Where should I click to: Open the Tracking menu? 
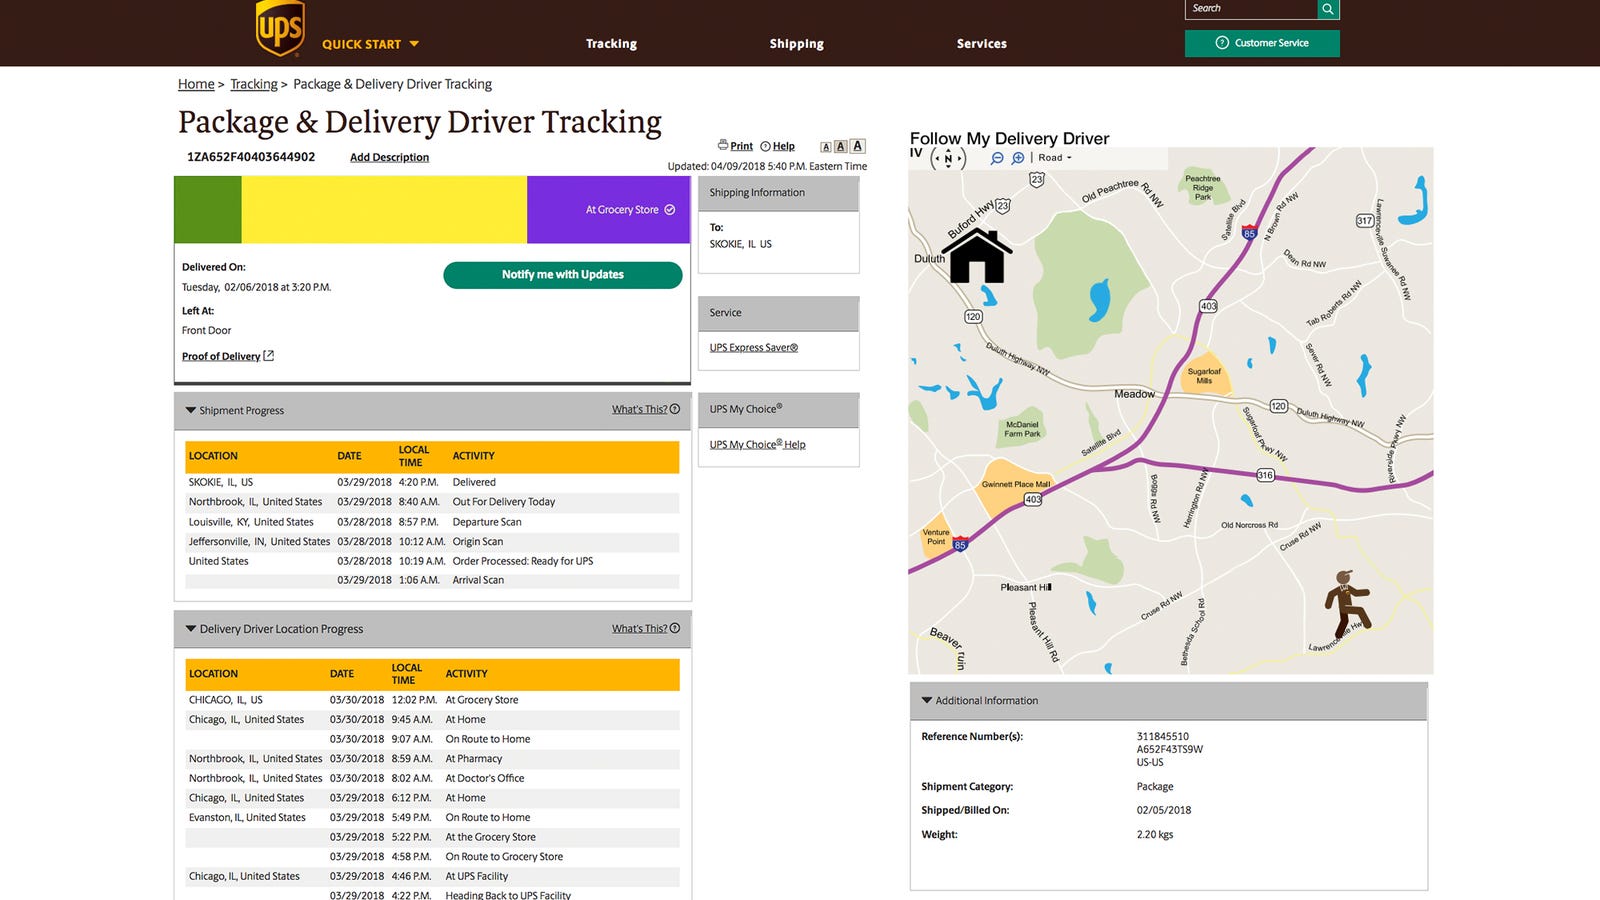coord(611,44)
